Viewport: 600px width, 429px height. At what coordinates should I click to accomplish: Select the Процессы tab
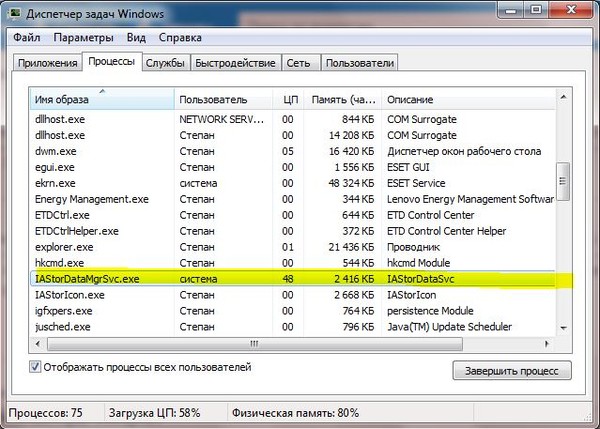pos(112,62)
